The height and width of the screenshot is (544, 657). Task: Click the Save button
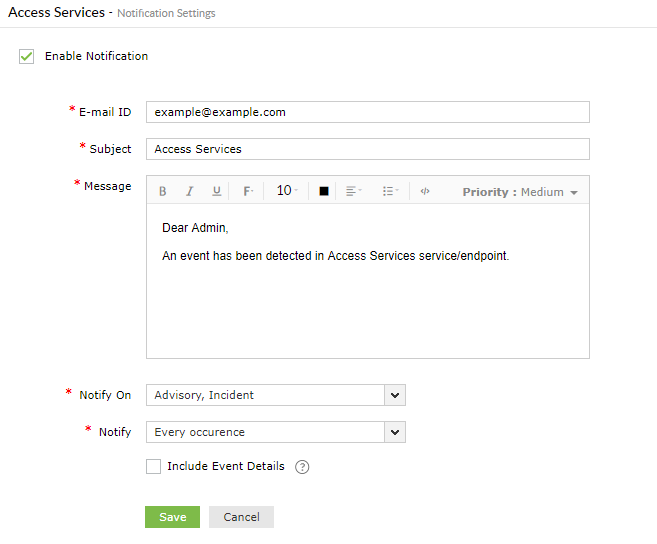172,517
